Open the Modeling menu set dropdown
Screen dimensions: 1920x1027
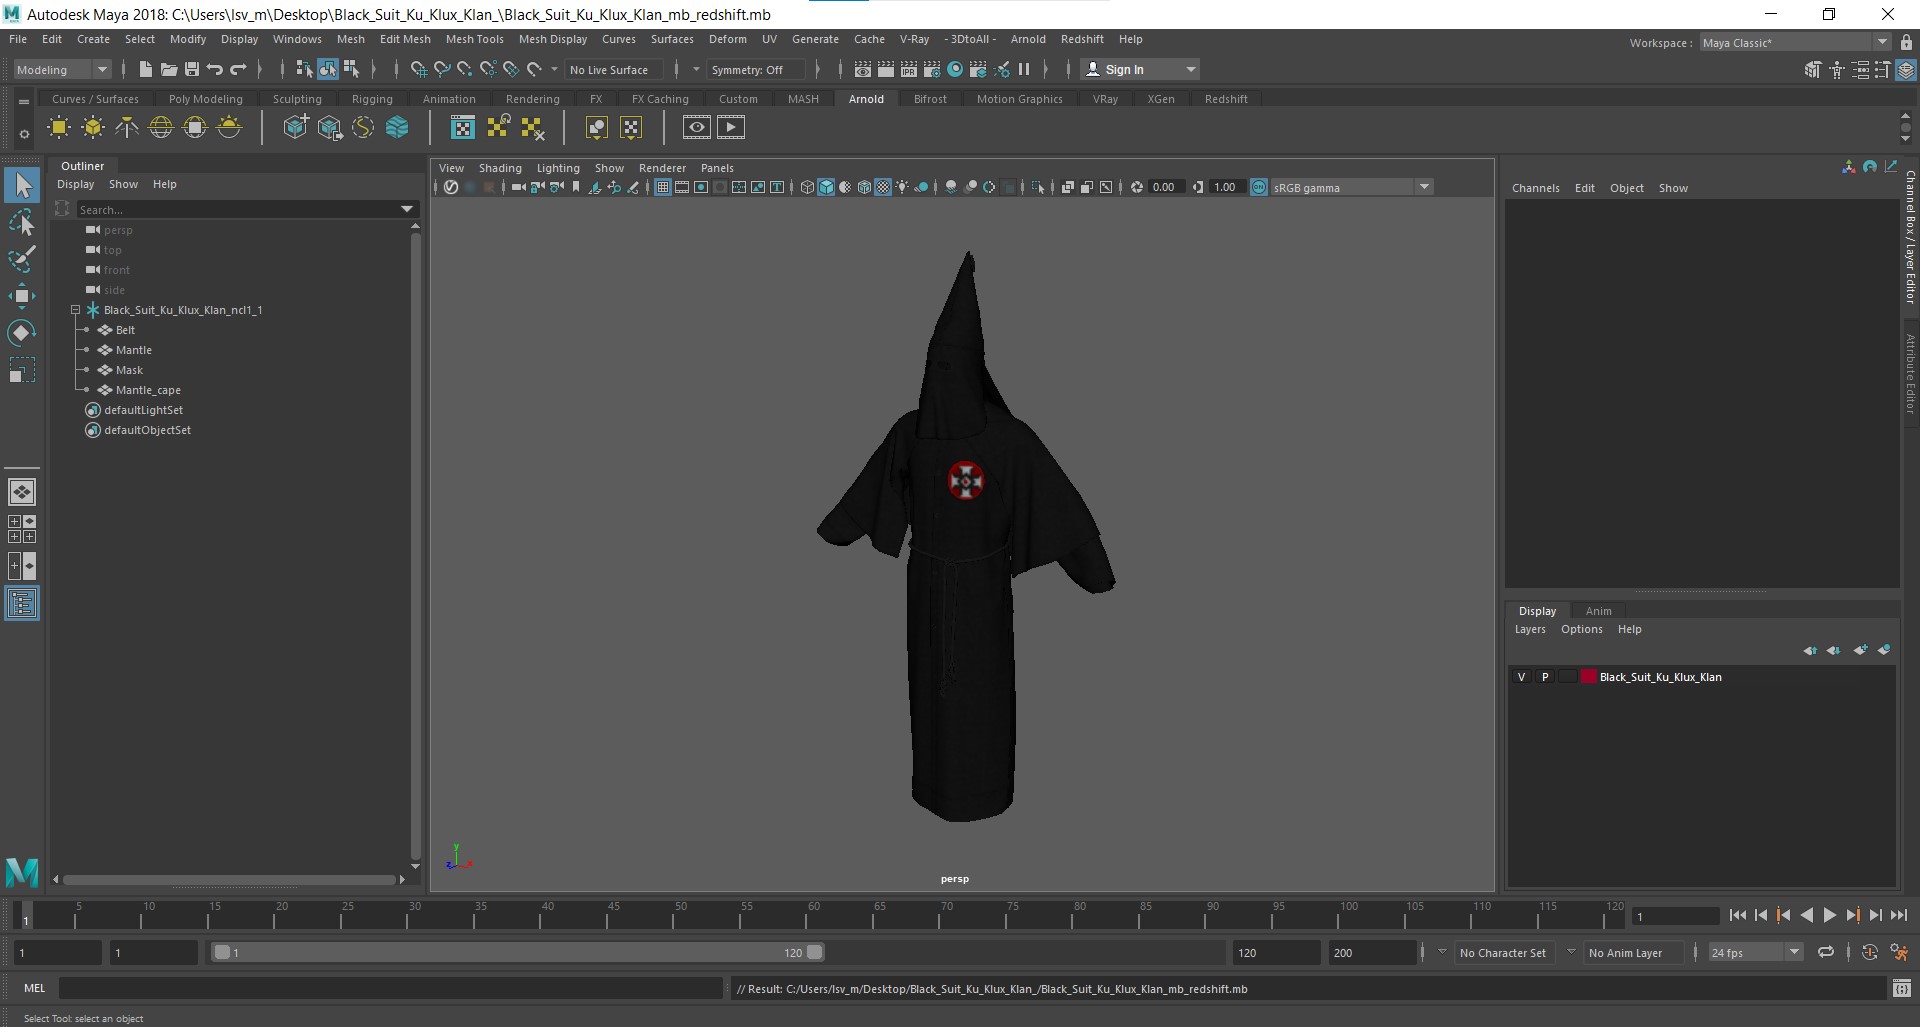point(62,70)
